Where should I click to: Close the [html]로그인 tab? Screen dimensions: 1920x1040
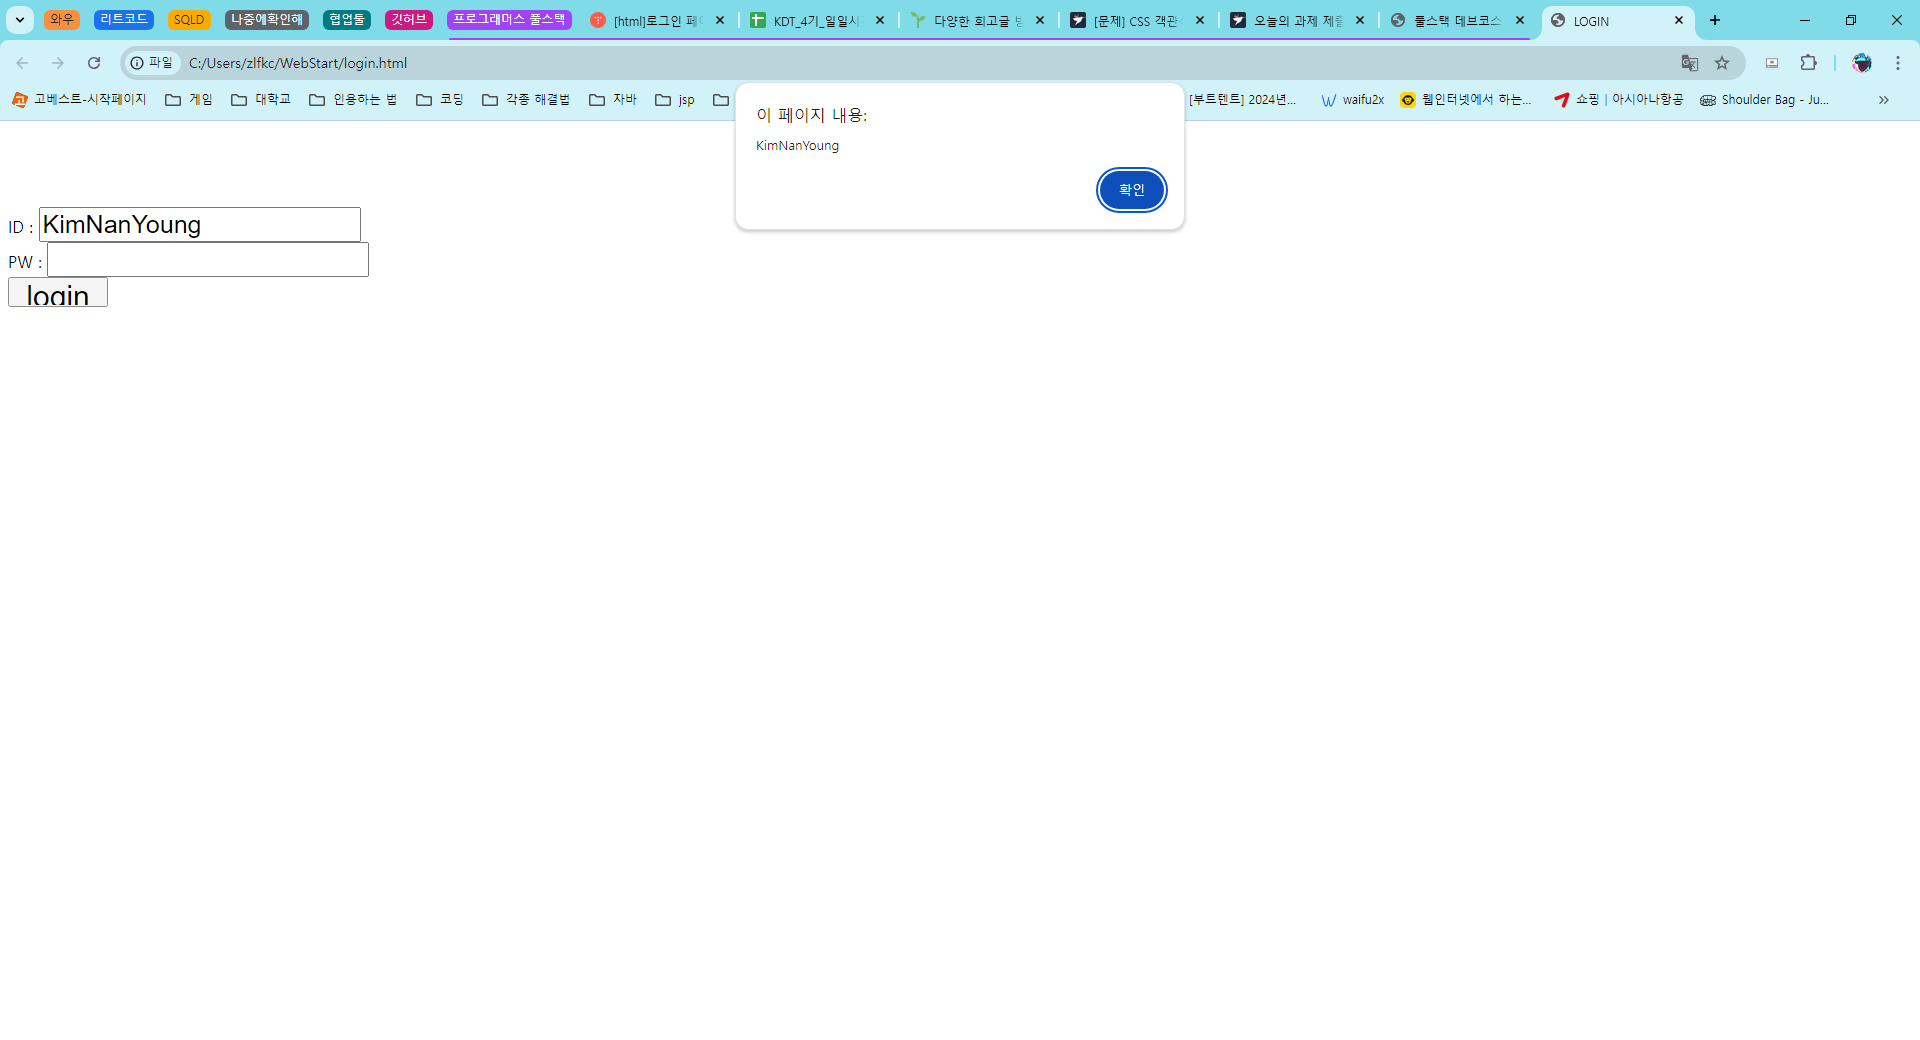720,20
